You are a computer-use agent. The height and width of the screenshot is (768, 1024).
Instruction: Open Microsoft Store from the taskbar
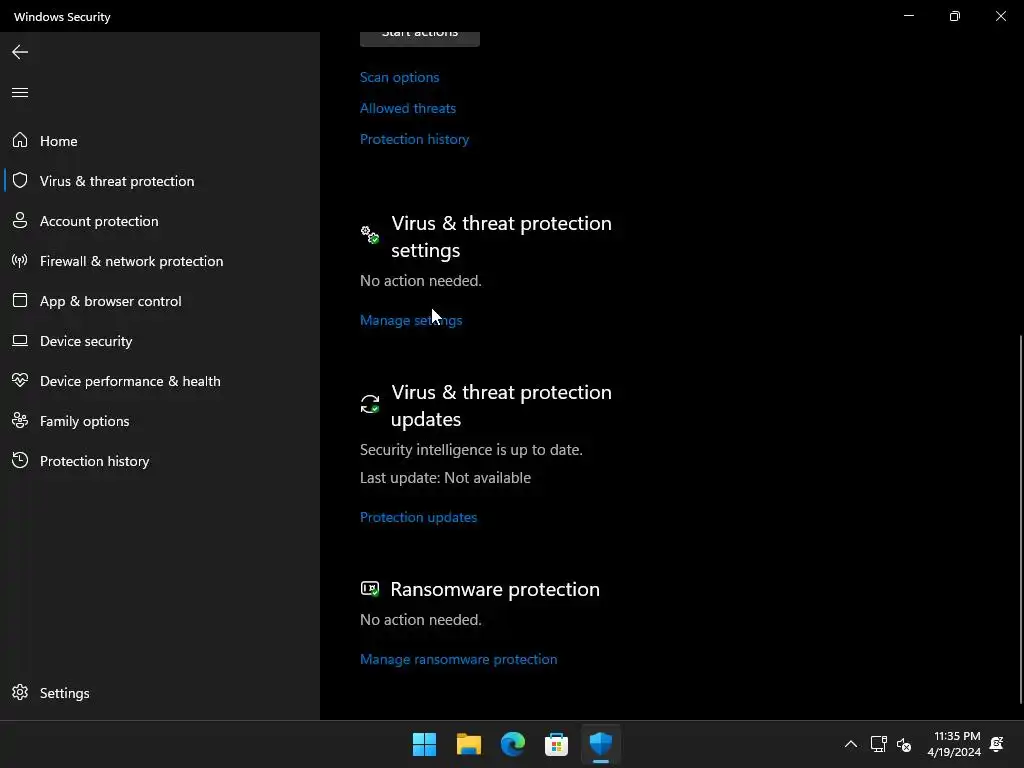coord(556,744)
